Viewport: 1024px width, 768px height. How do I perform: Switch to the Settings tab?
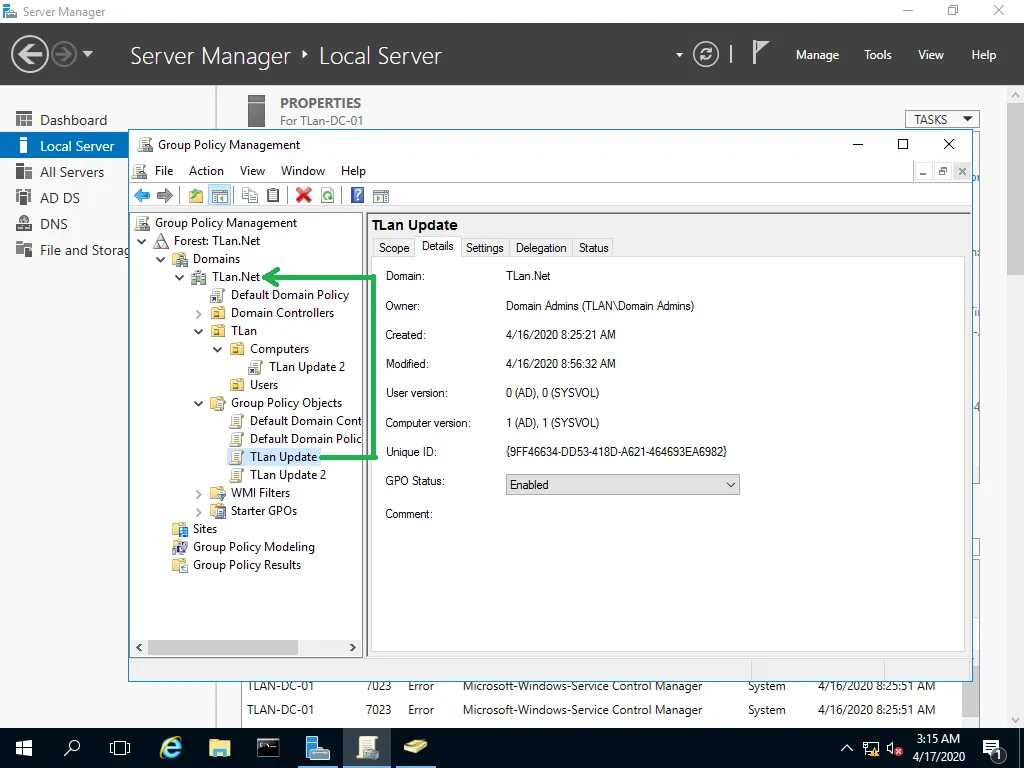click(x=485, y=248)
